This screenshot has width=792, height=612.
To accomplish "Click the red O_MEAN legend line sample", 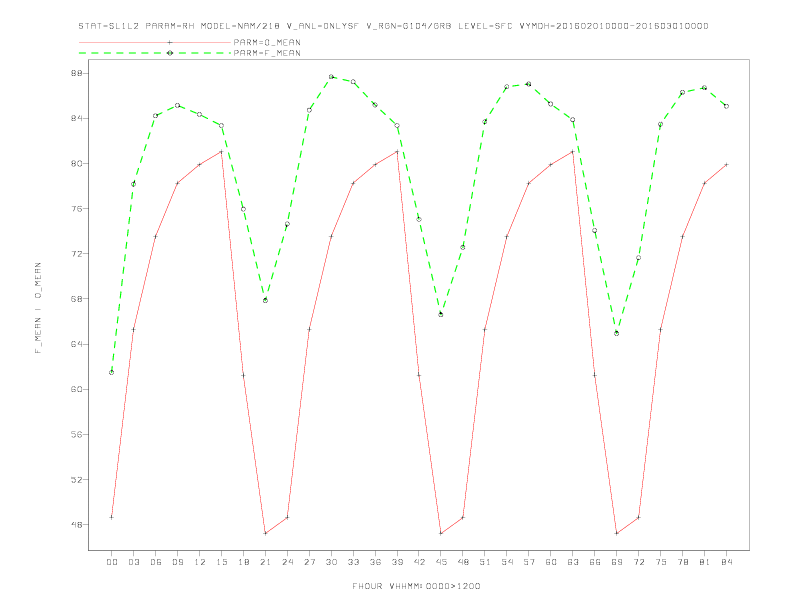I will (155, 42).
